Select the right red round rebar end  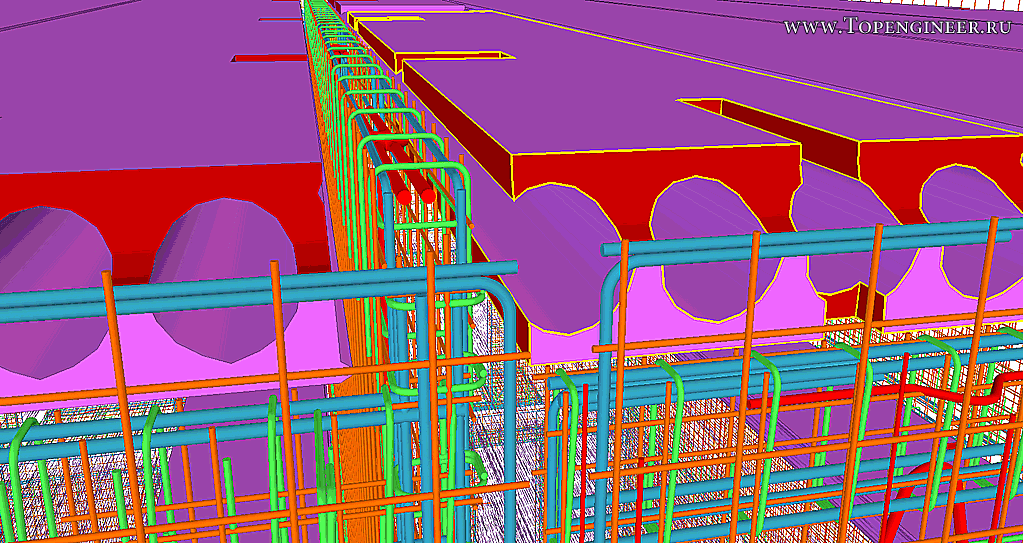click(x=428, y=196)
